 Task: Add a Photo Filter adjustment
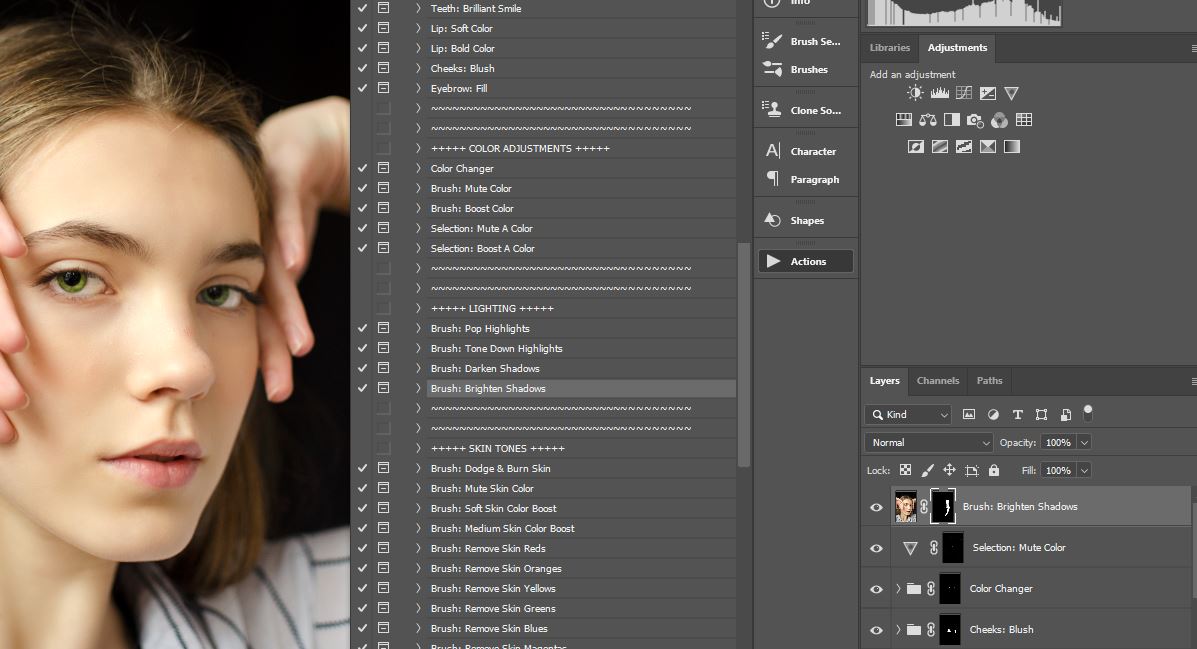975,120
